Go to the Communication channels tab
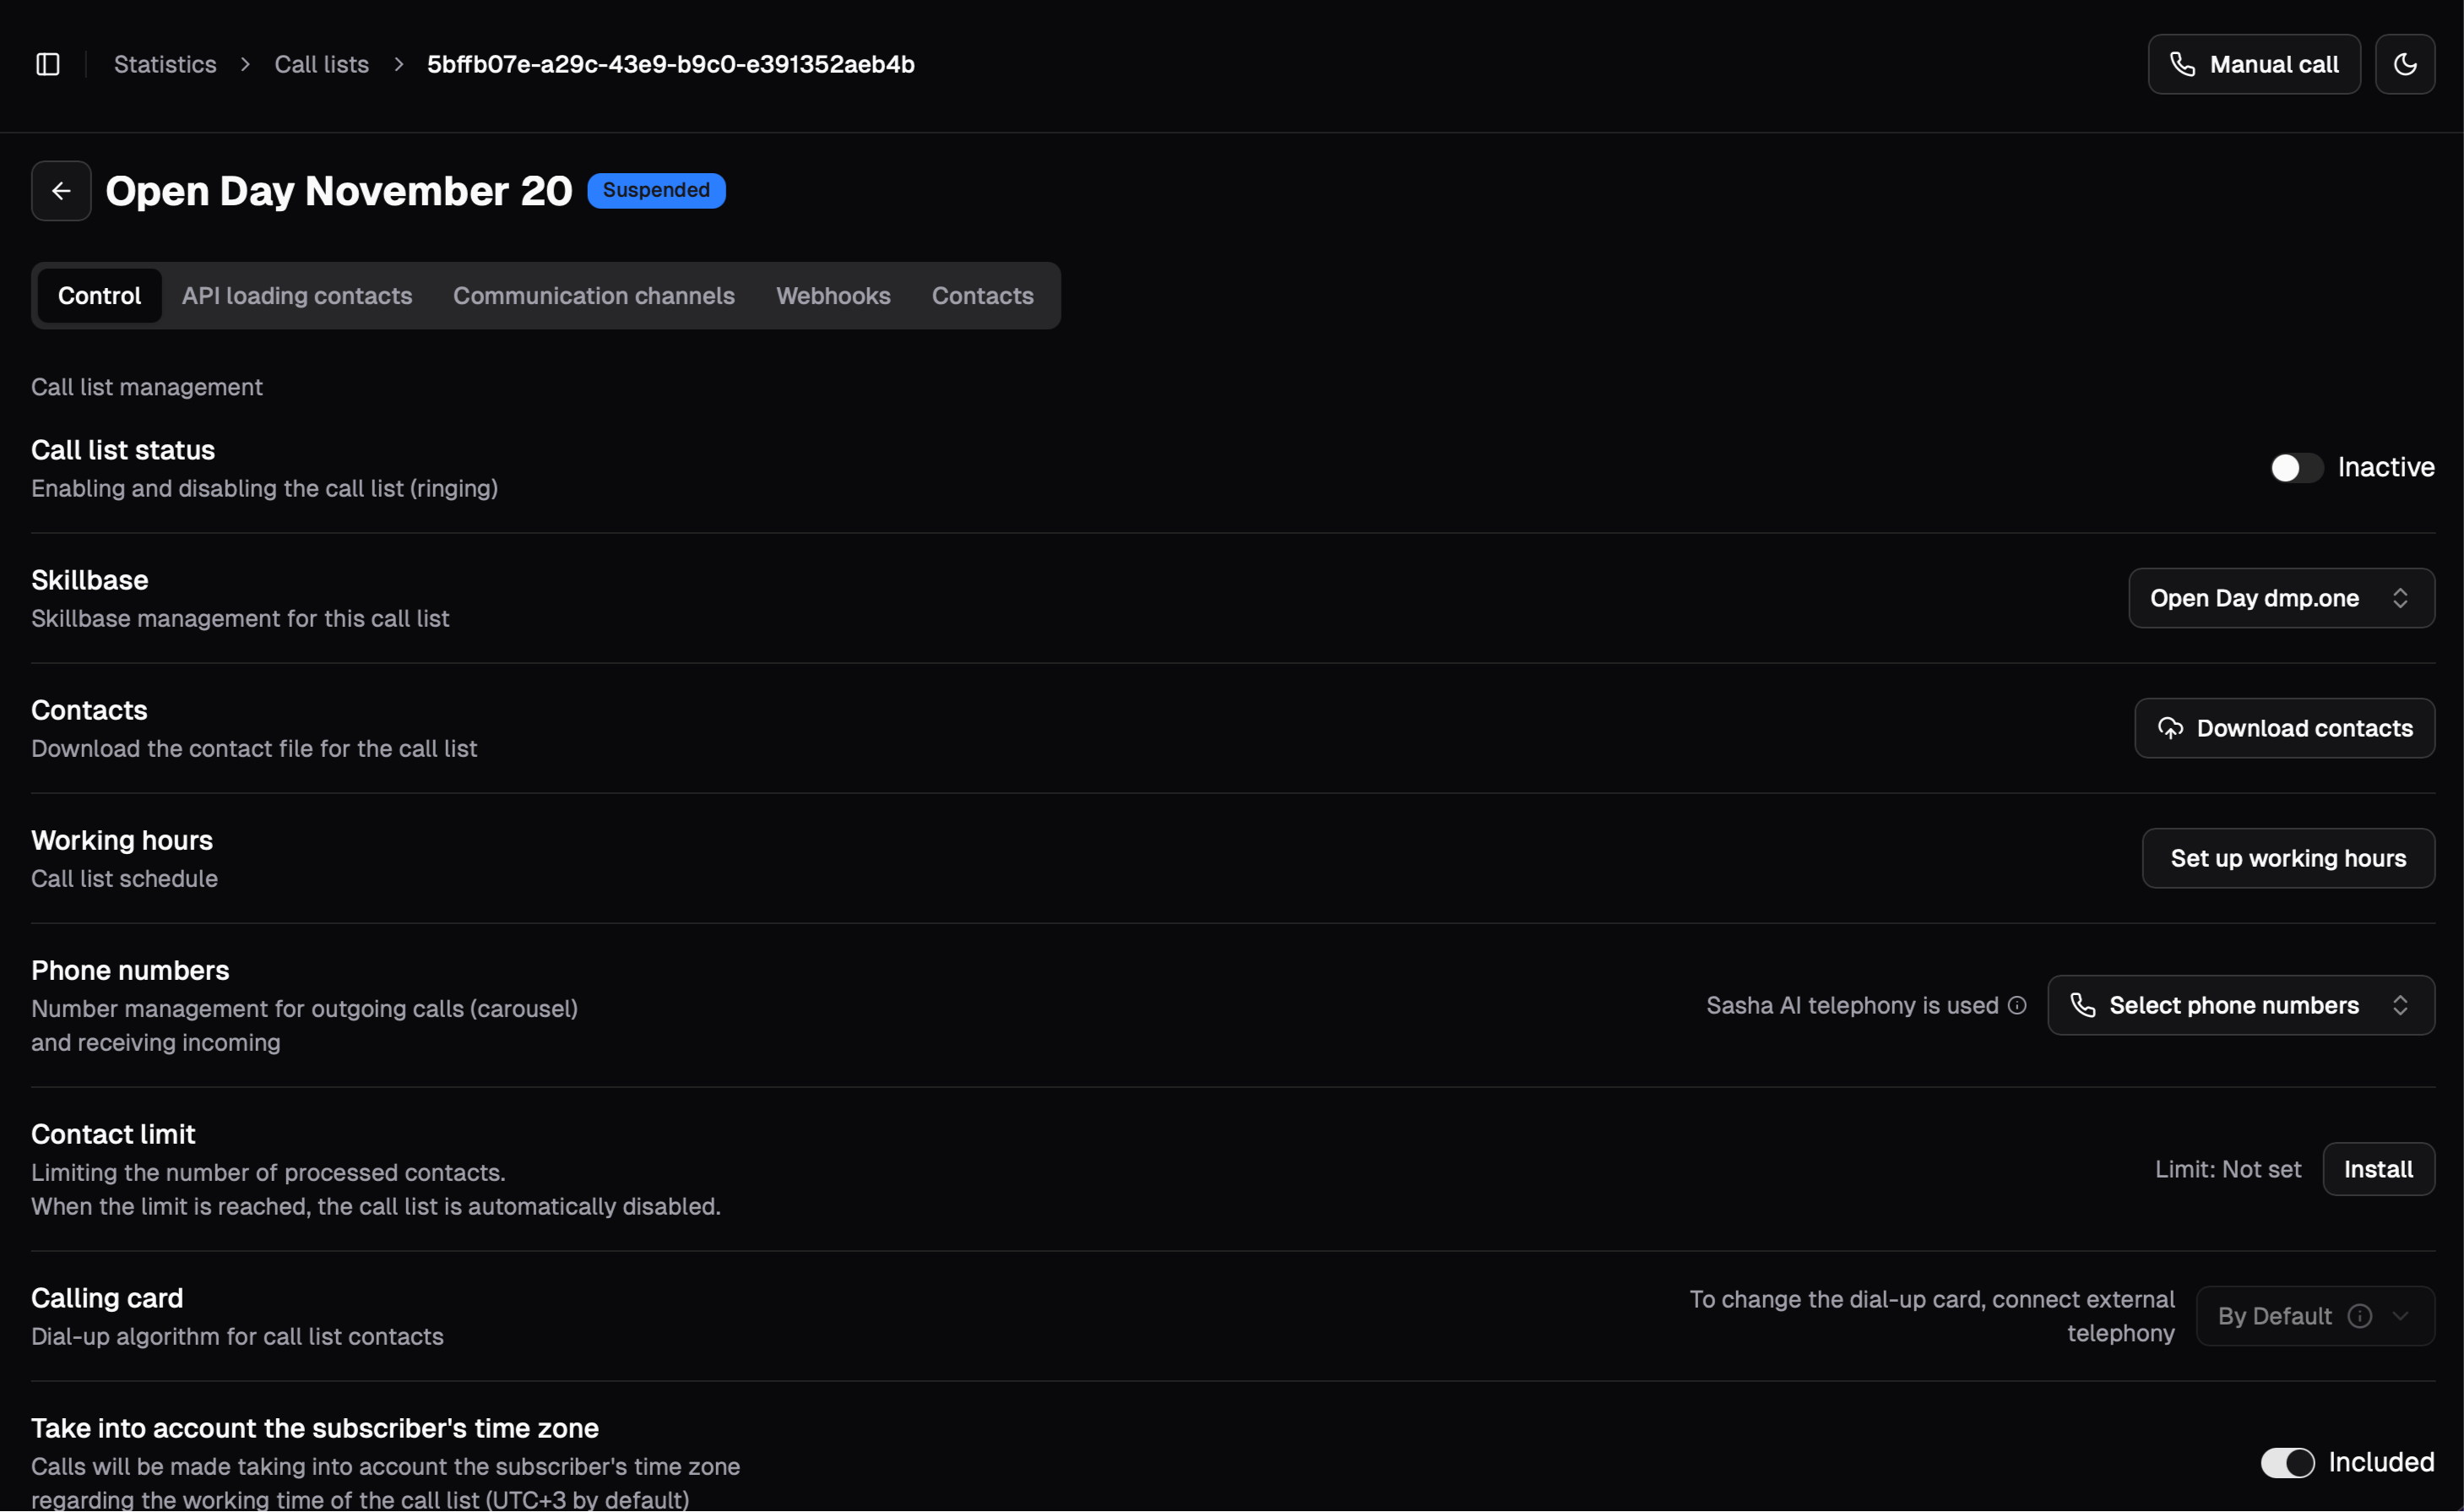The width and height of the screenshot is (2464, 1512). pos(594,296)
